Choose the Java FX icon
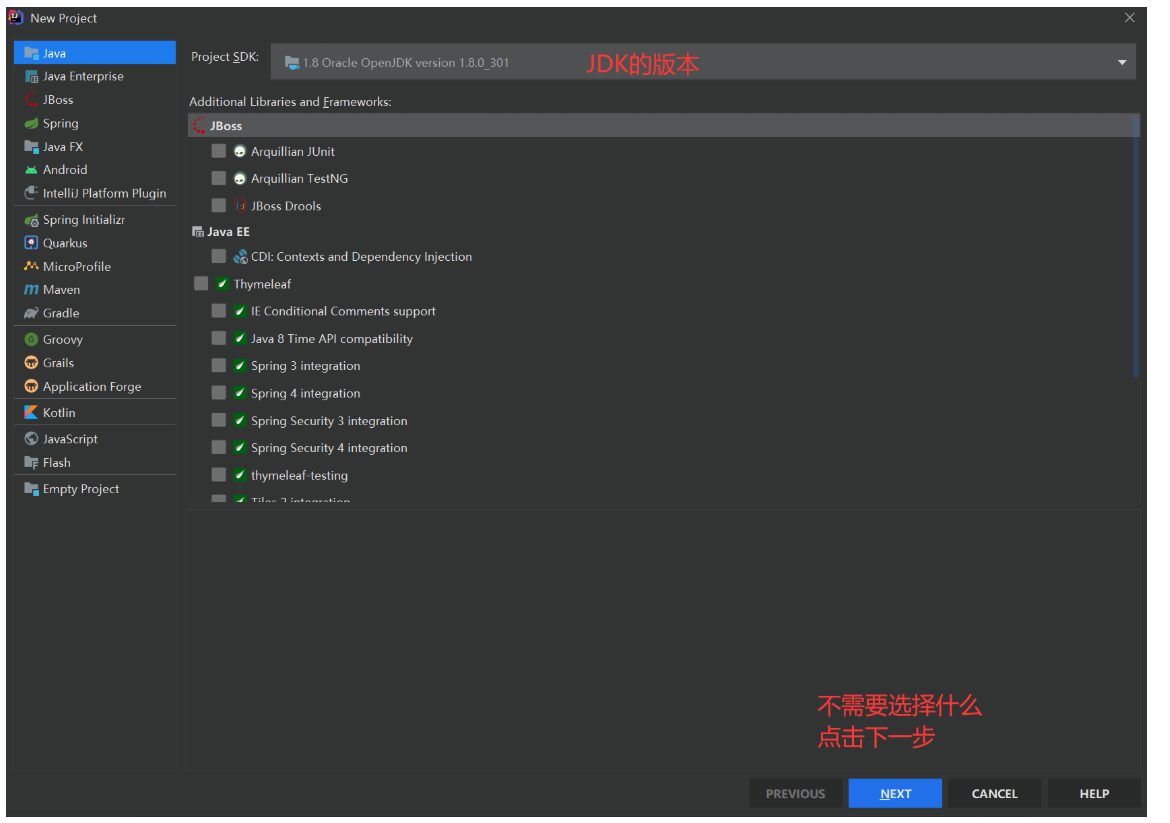The height and width of the screenshot is (823, 1170). pos(31,147)
